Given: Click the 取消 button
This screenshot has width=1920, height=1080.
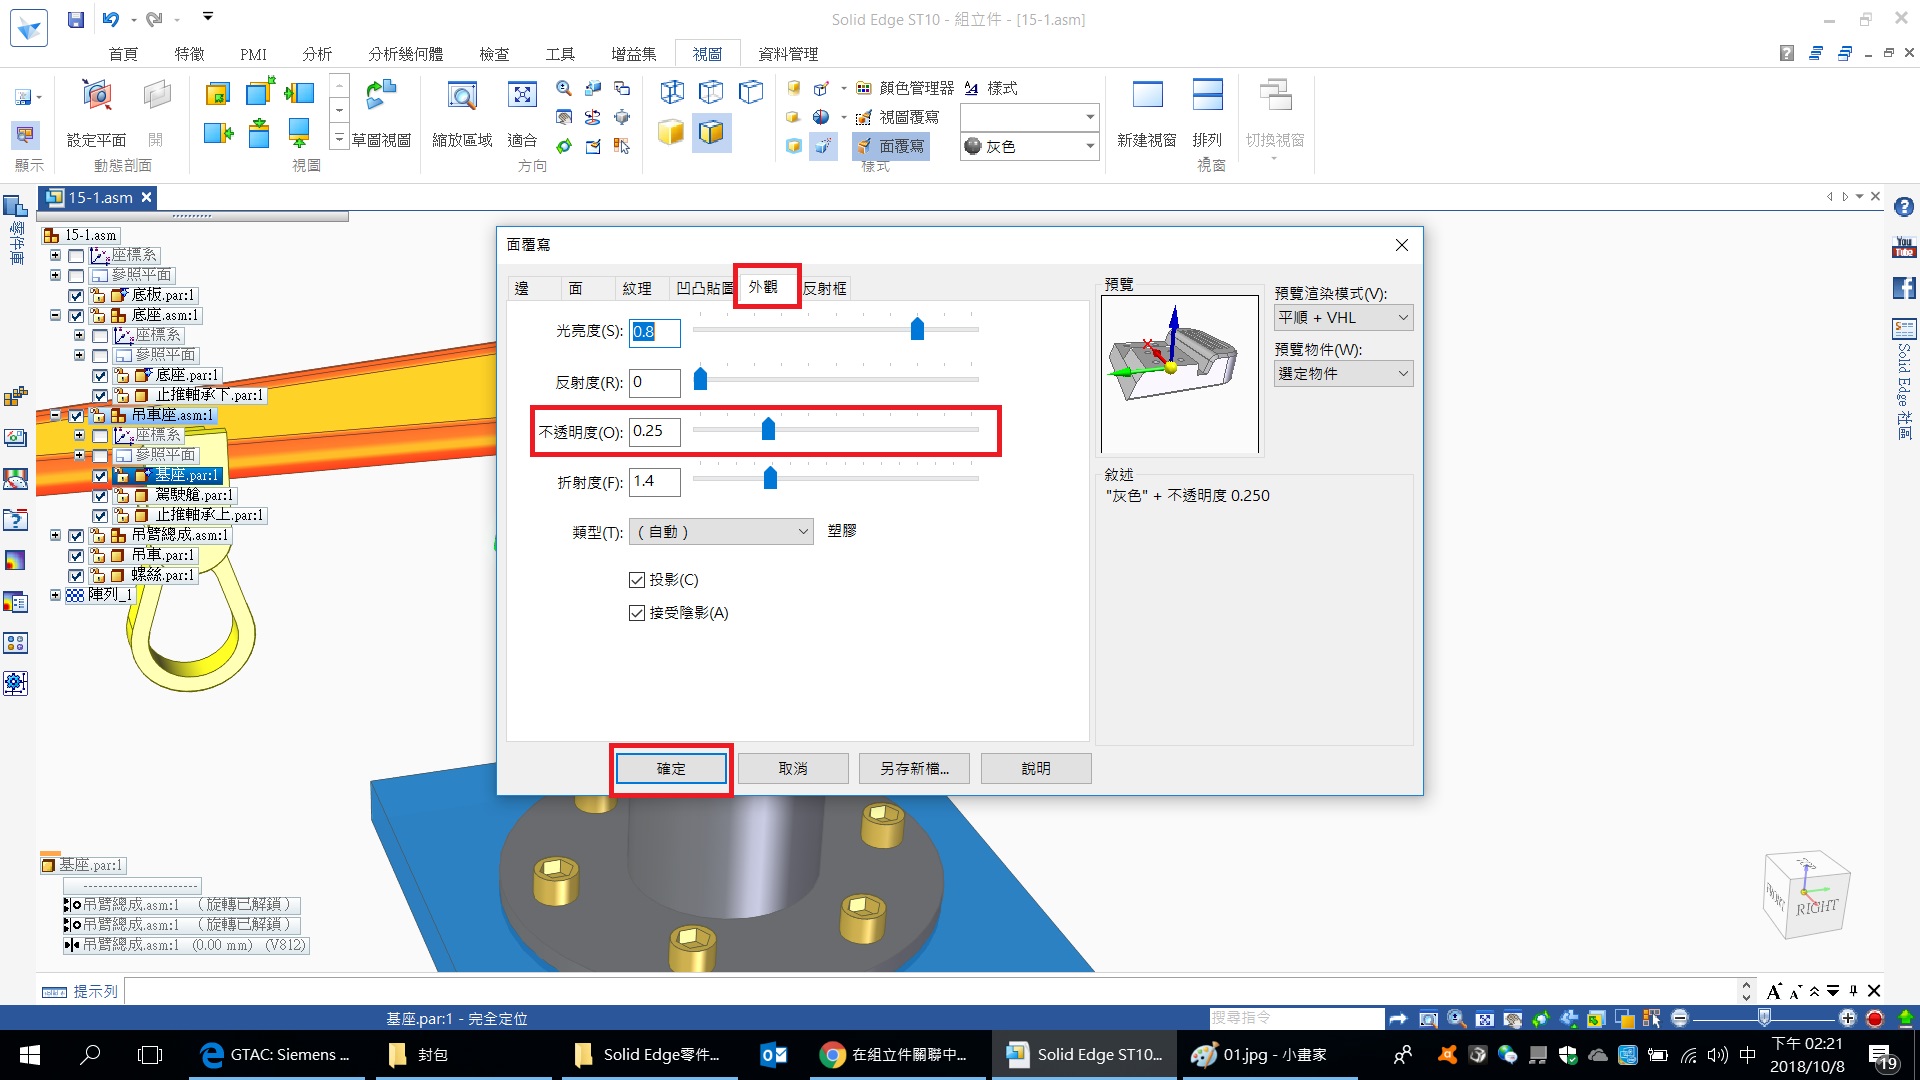Looking at the screenshot, I should click(x=793, y=769).
